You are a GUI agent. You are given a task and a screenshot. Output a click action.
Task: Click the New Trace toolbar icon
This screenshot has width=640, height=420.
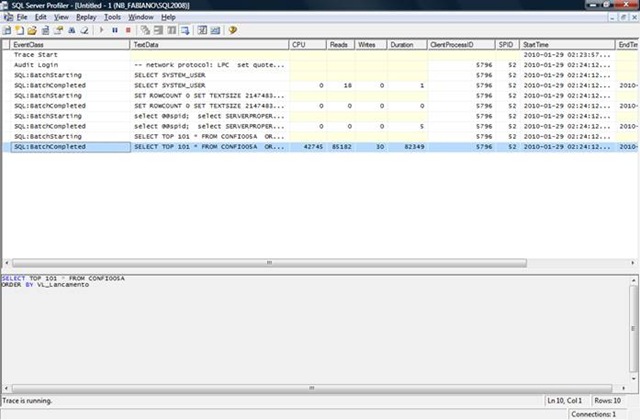point(8,31)
